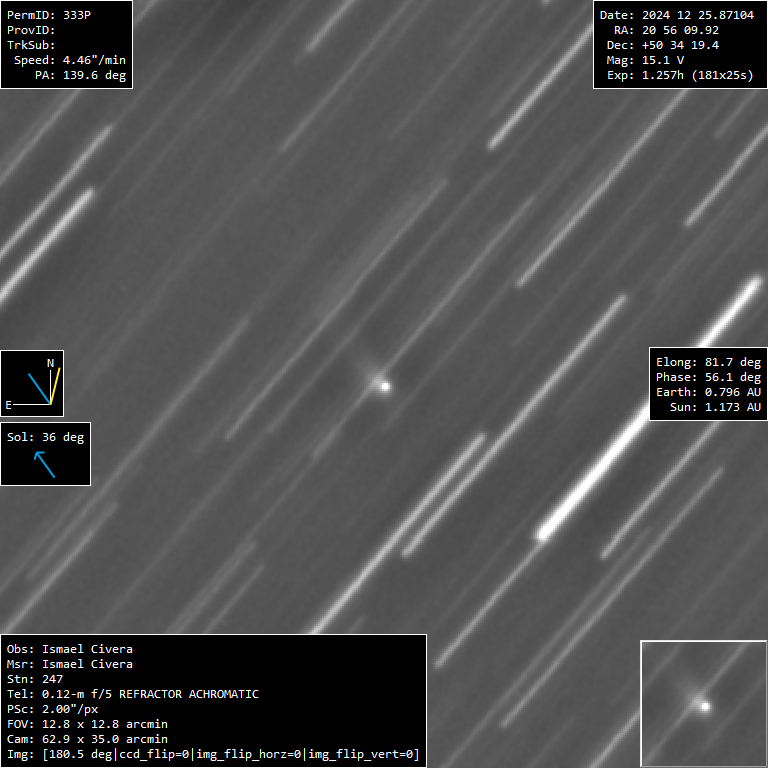The image size is (768, 768).
Task: Select the 'Obs: Ismael Civera' line
Action: tap(70, 649)
